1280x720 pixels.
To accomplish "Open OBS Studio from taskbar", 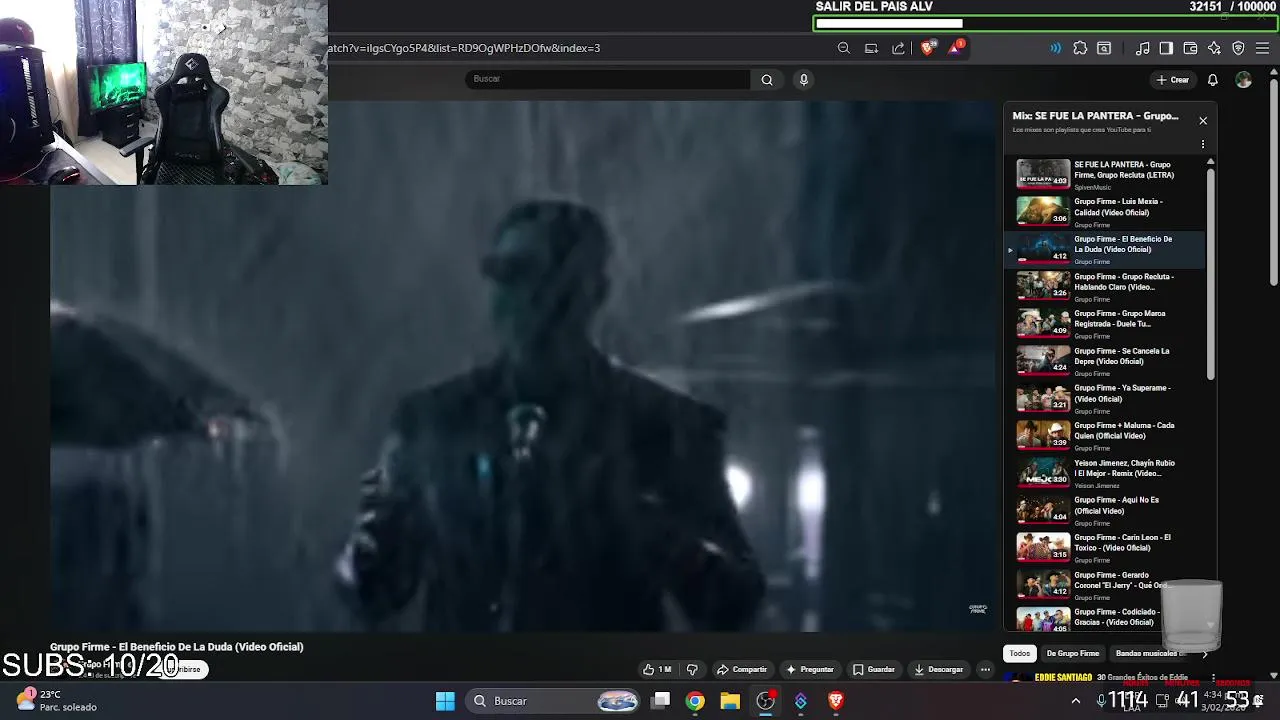I will tap(765, 701).
